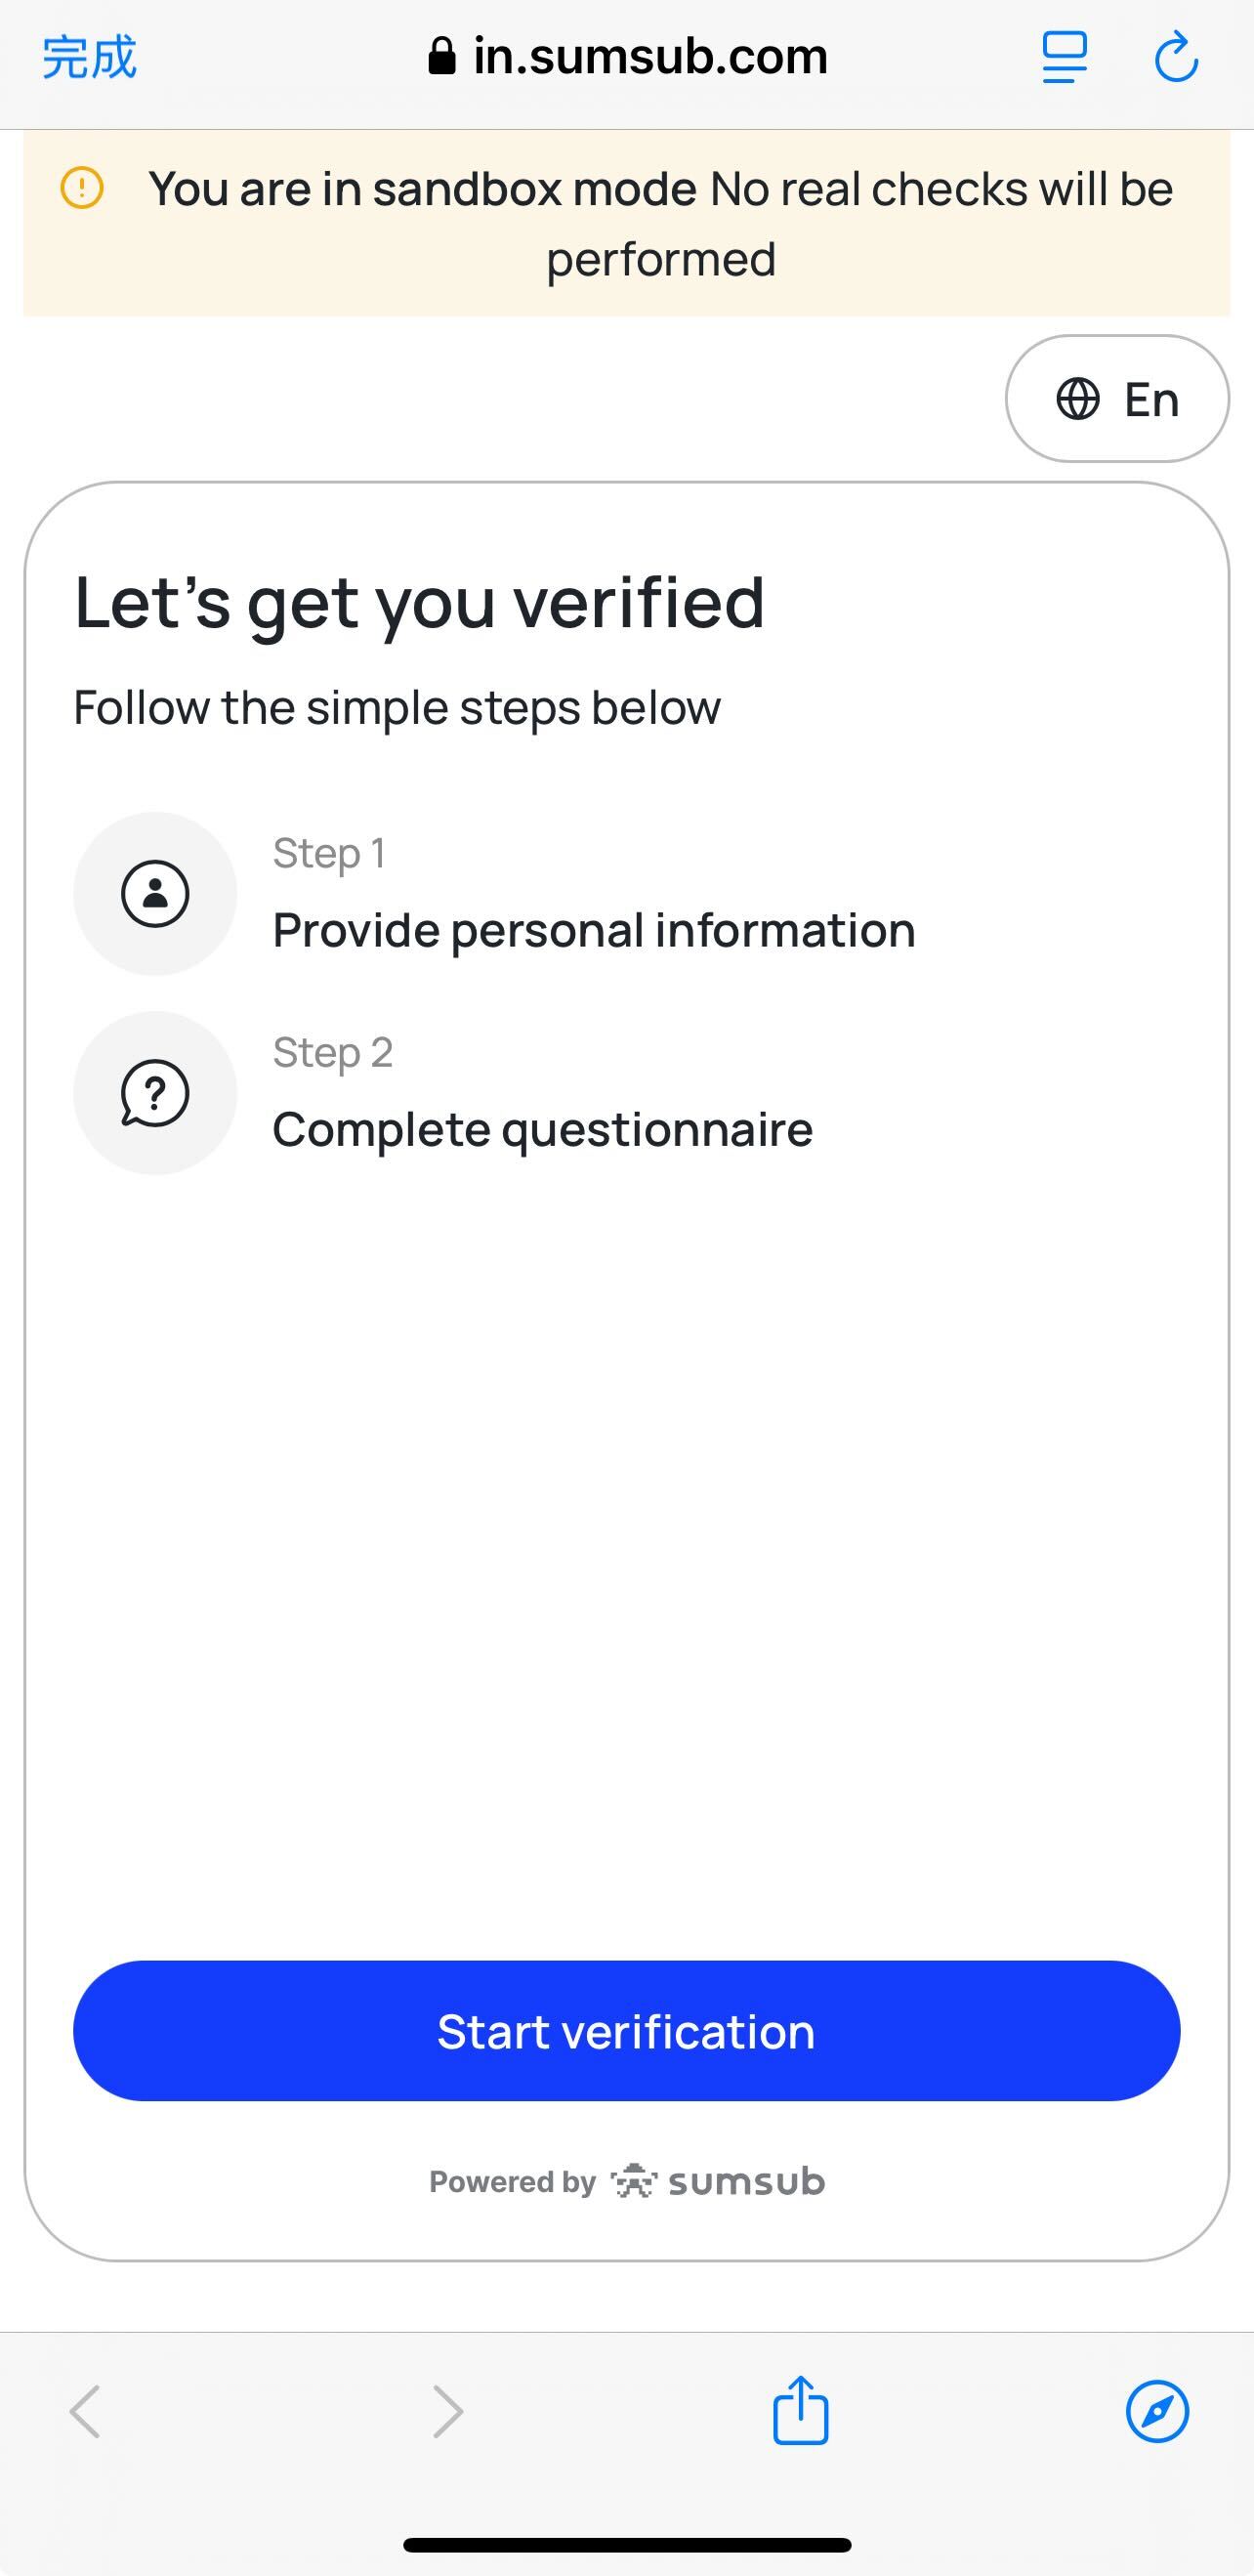Click the globe icon in language button
Viewport: 1254px width, 2576px height.
click(1078, 399)
